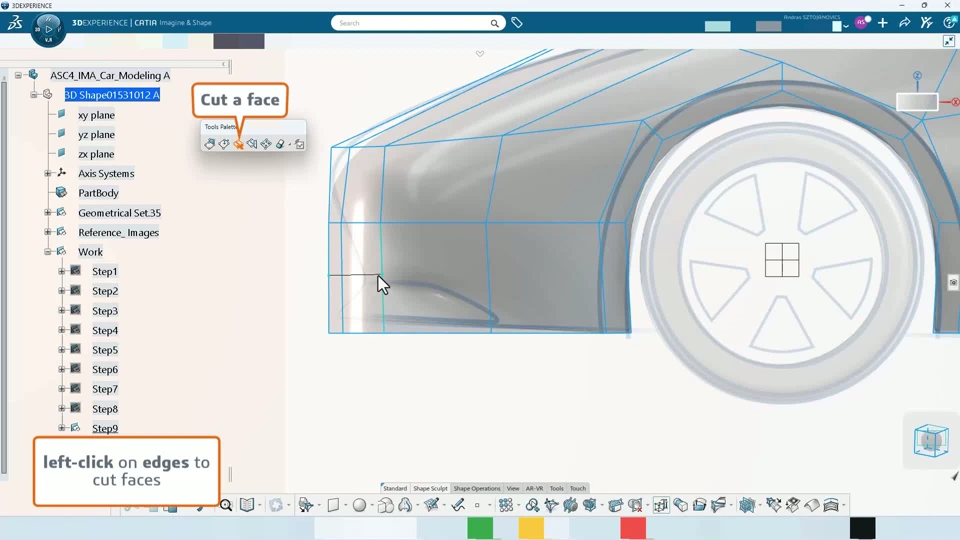Click the view cube at right edge
Screen dimensions: 960x540
pos(931,440)
